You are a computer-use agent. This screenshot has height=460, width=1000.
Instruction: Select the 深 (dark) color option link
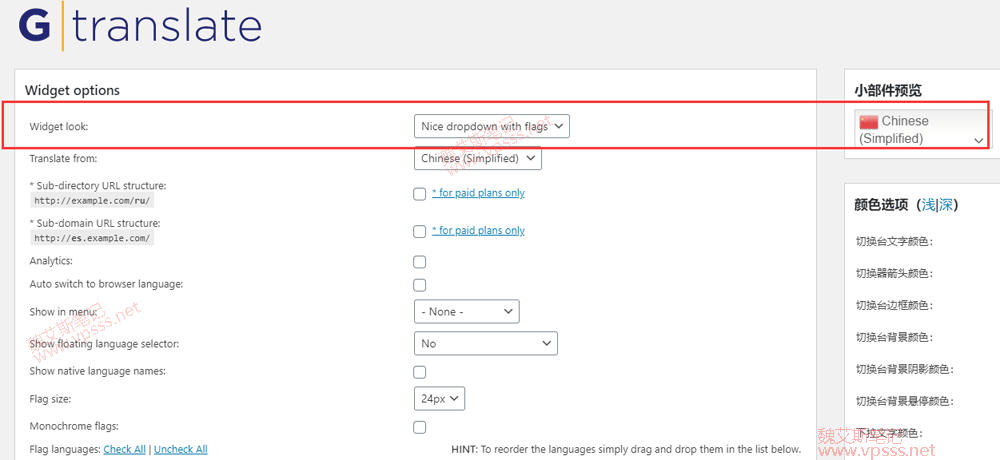[x=945, y=205]
